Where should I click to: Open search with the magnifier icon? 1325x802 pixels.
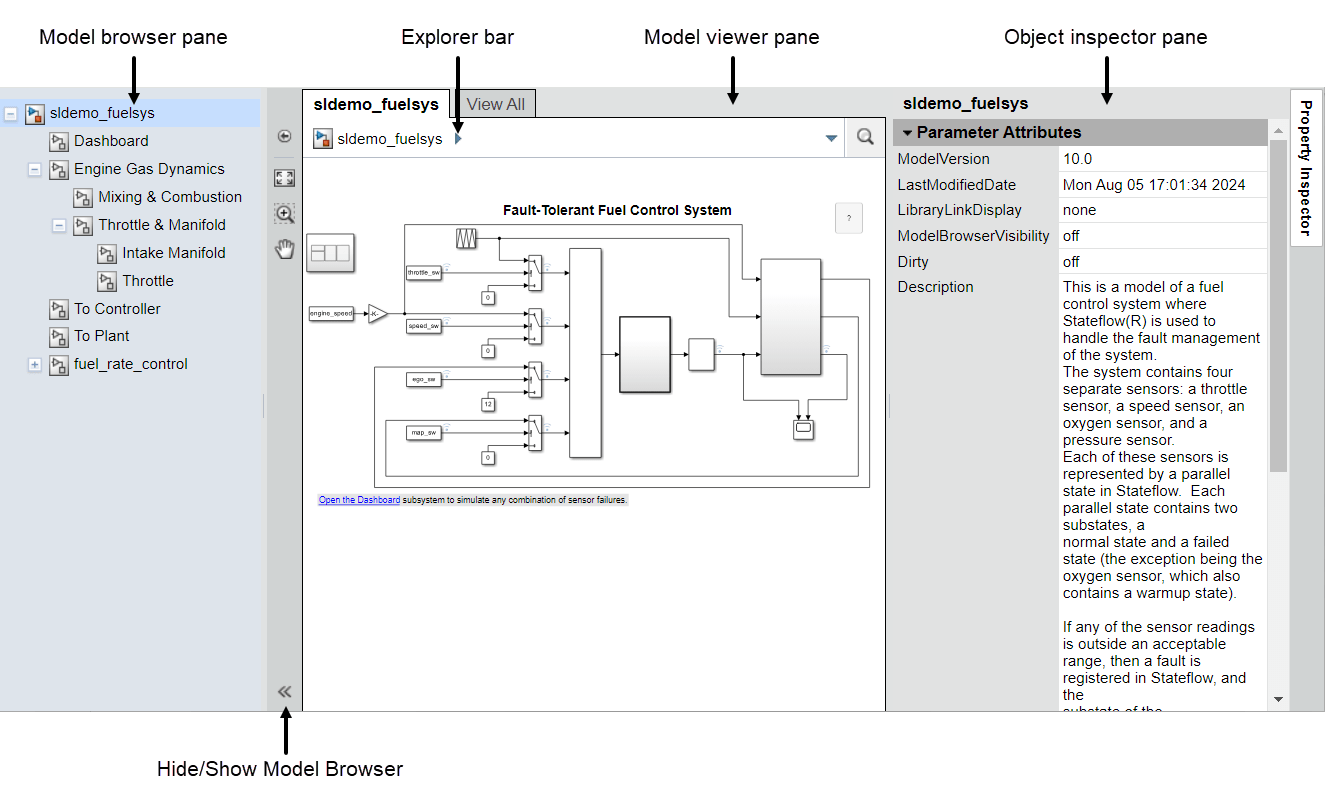[x=864, y=137]
